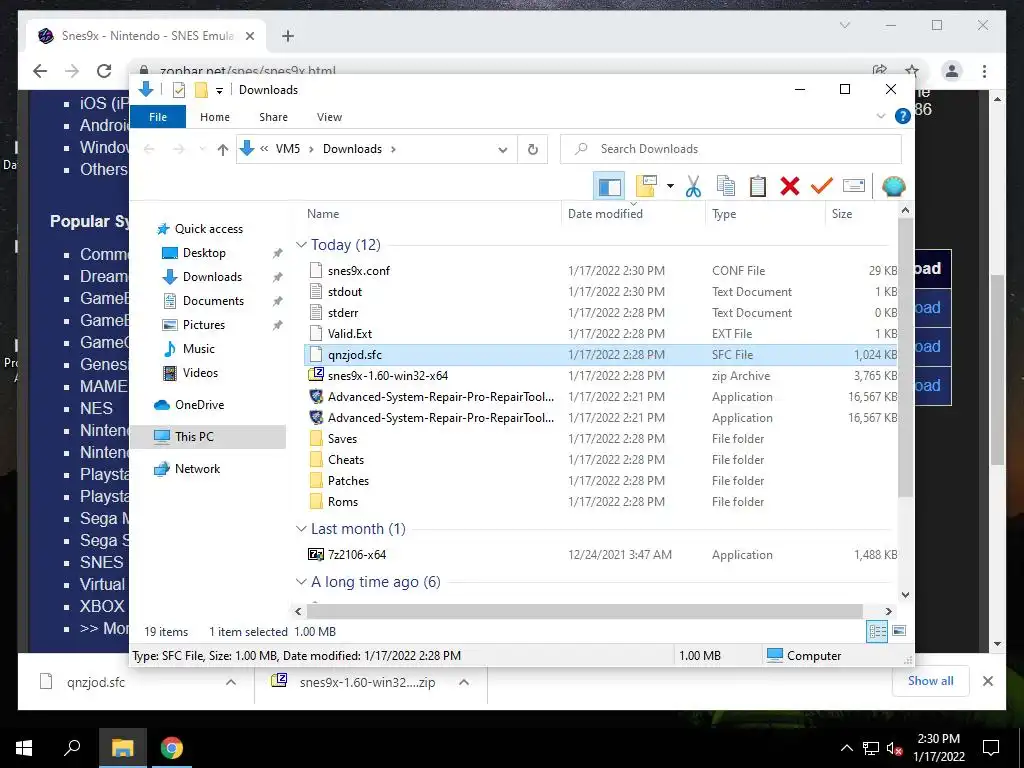Image resolution: width=1024 pixels, height=768 pixels.
Task: Open Folder Options toolbar icon
Action: click(x=646, y=187)
